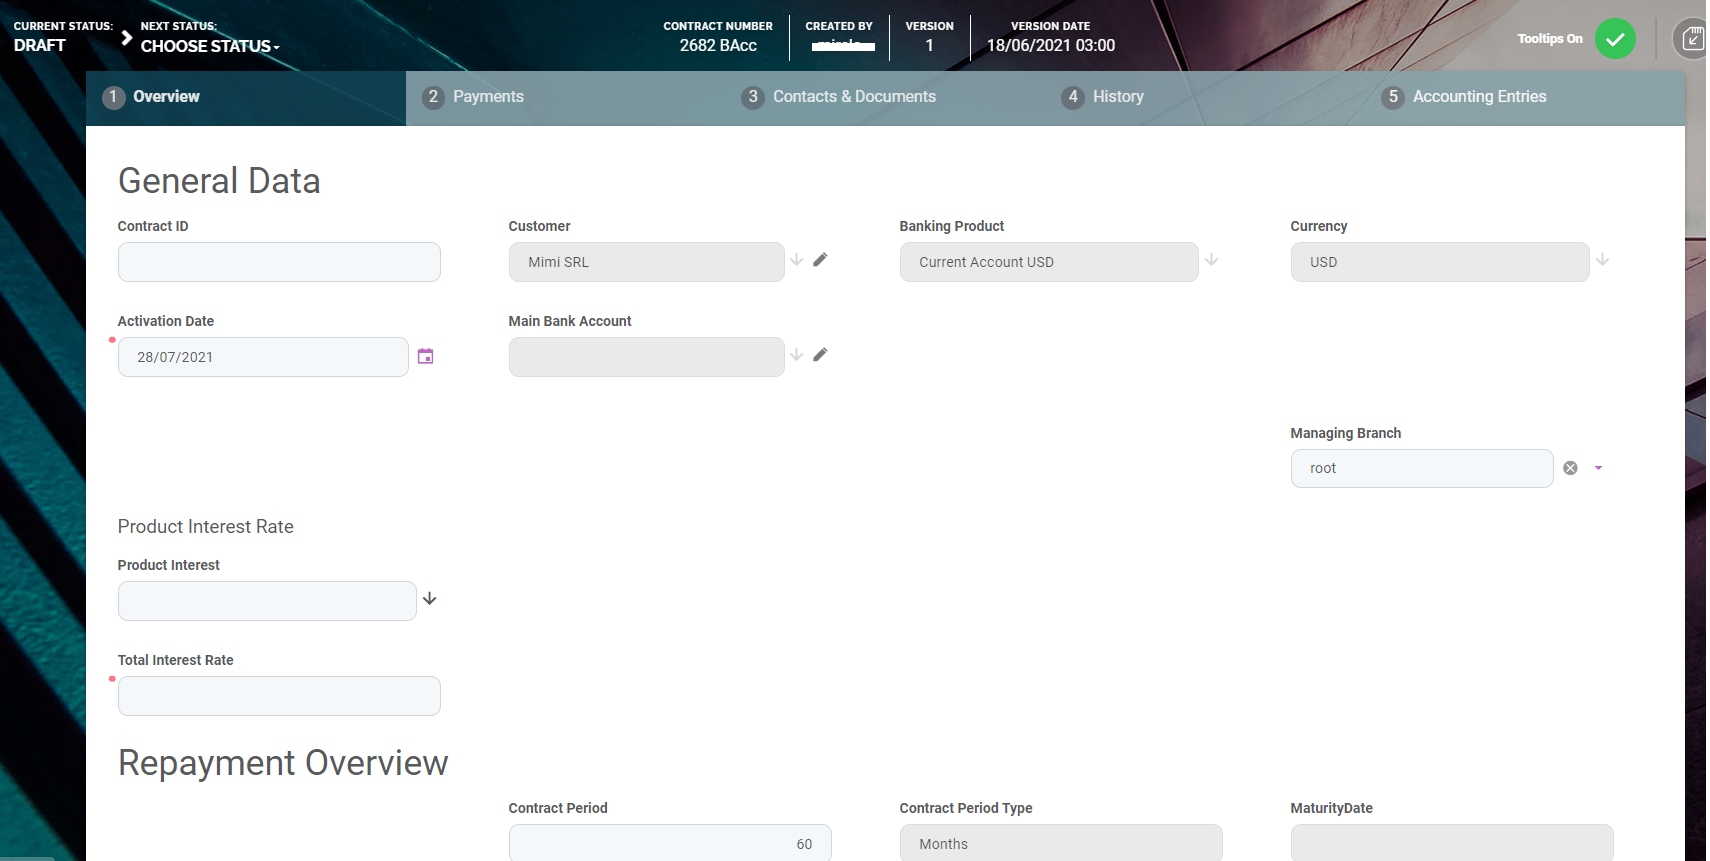Image resolution: width=1710 pixels, height=861 pixels.
Task: Click the Contract ID input field
Action: pos(279,262)
